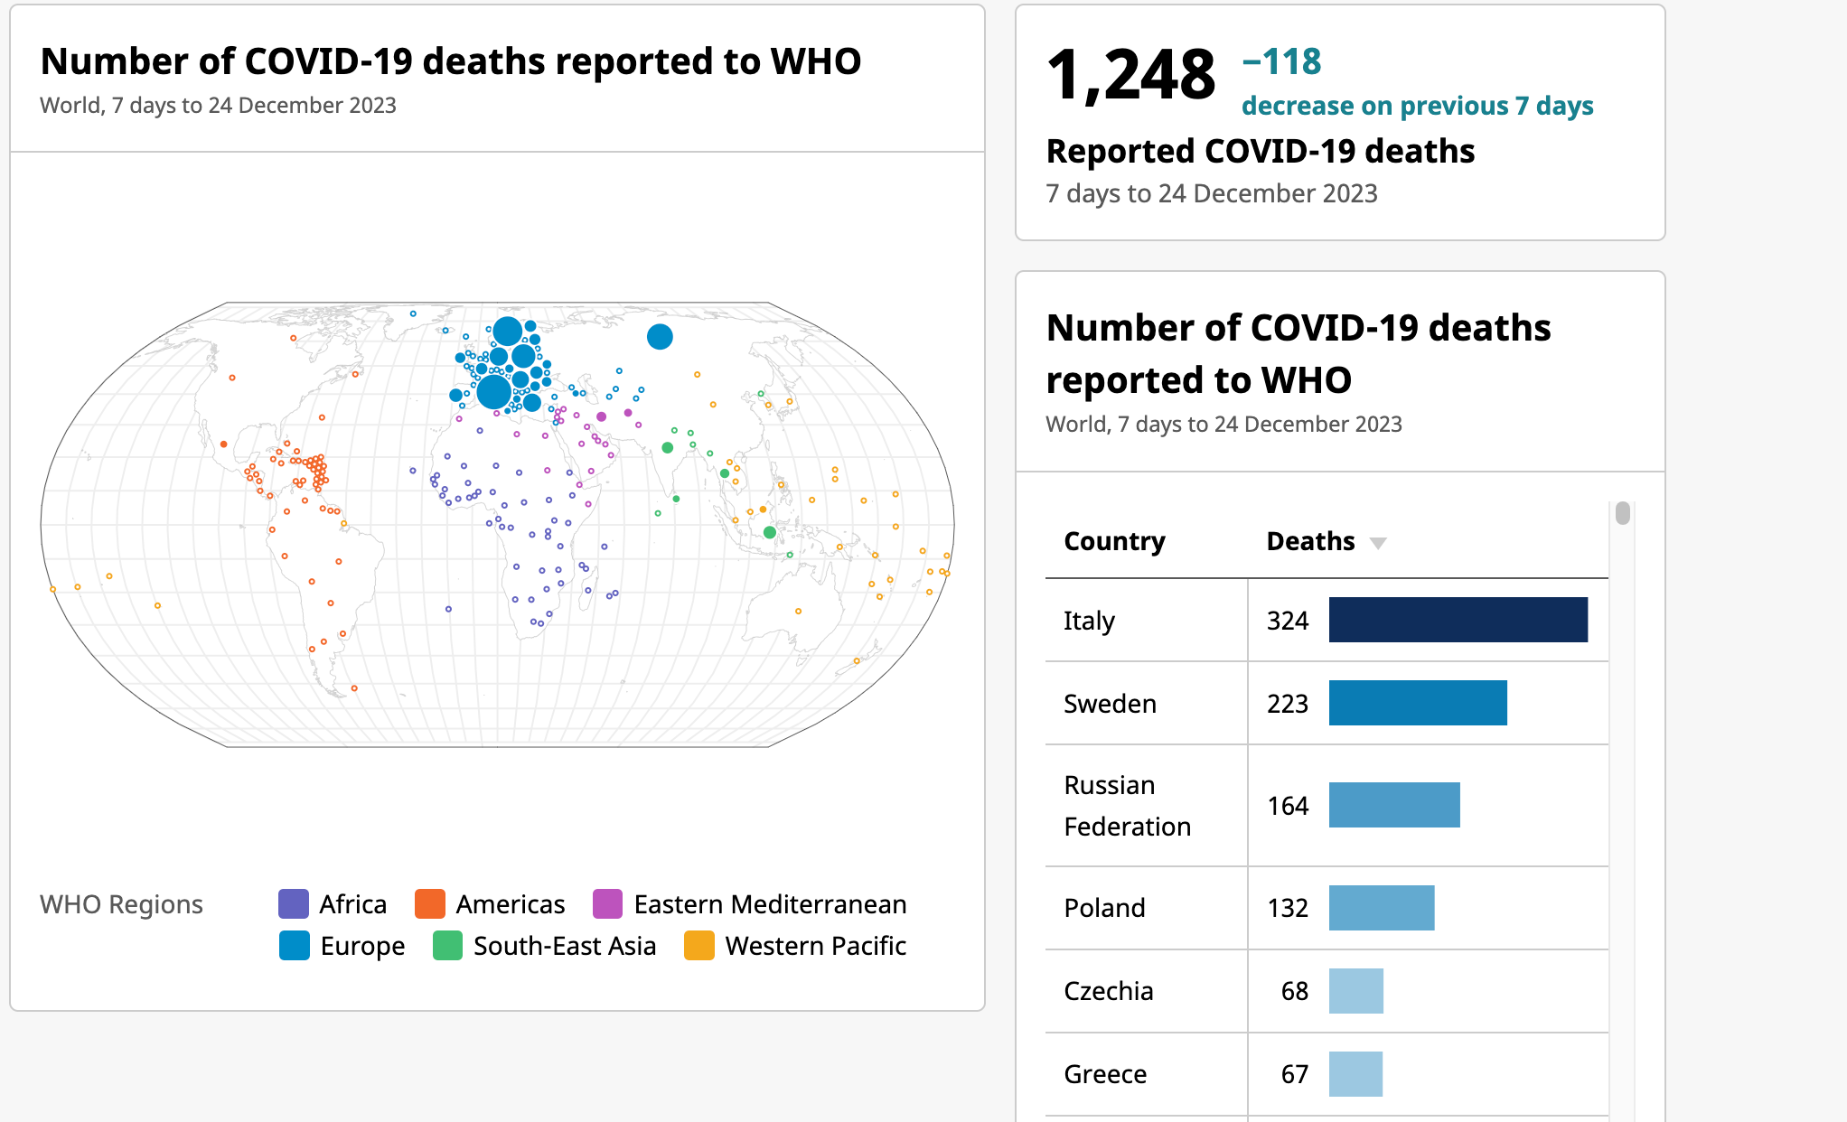1847x1122 pixels.
Task: Click the large Russia bubble on map
Action: click(660, 337)
